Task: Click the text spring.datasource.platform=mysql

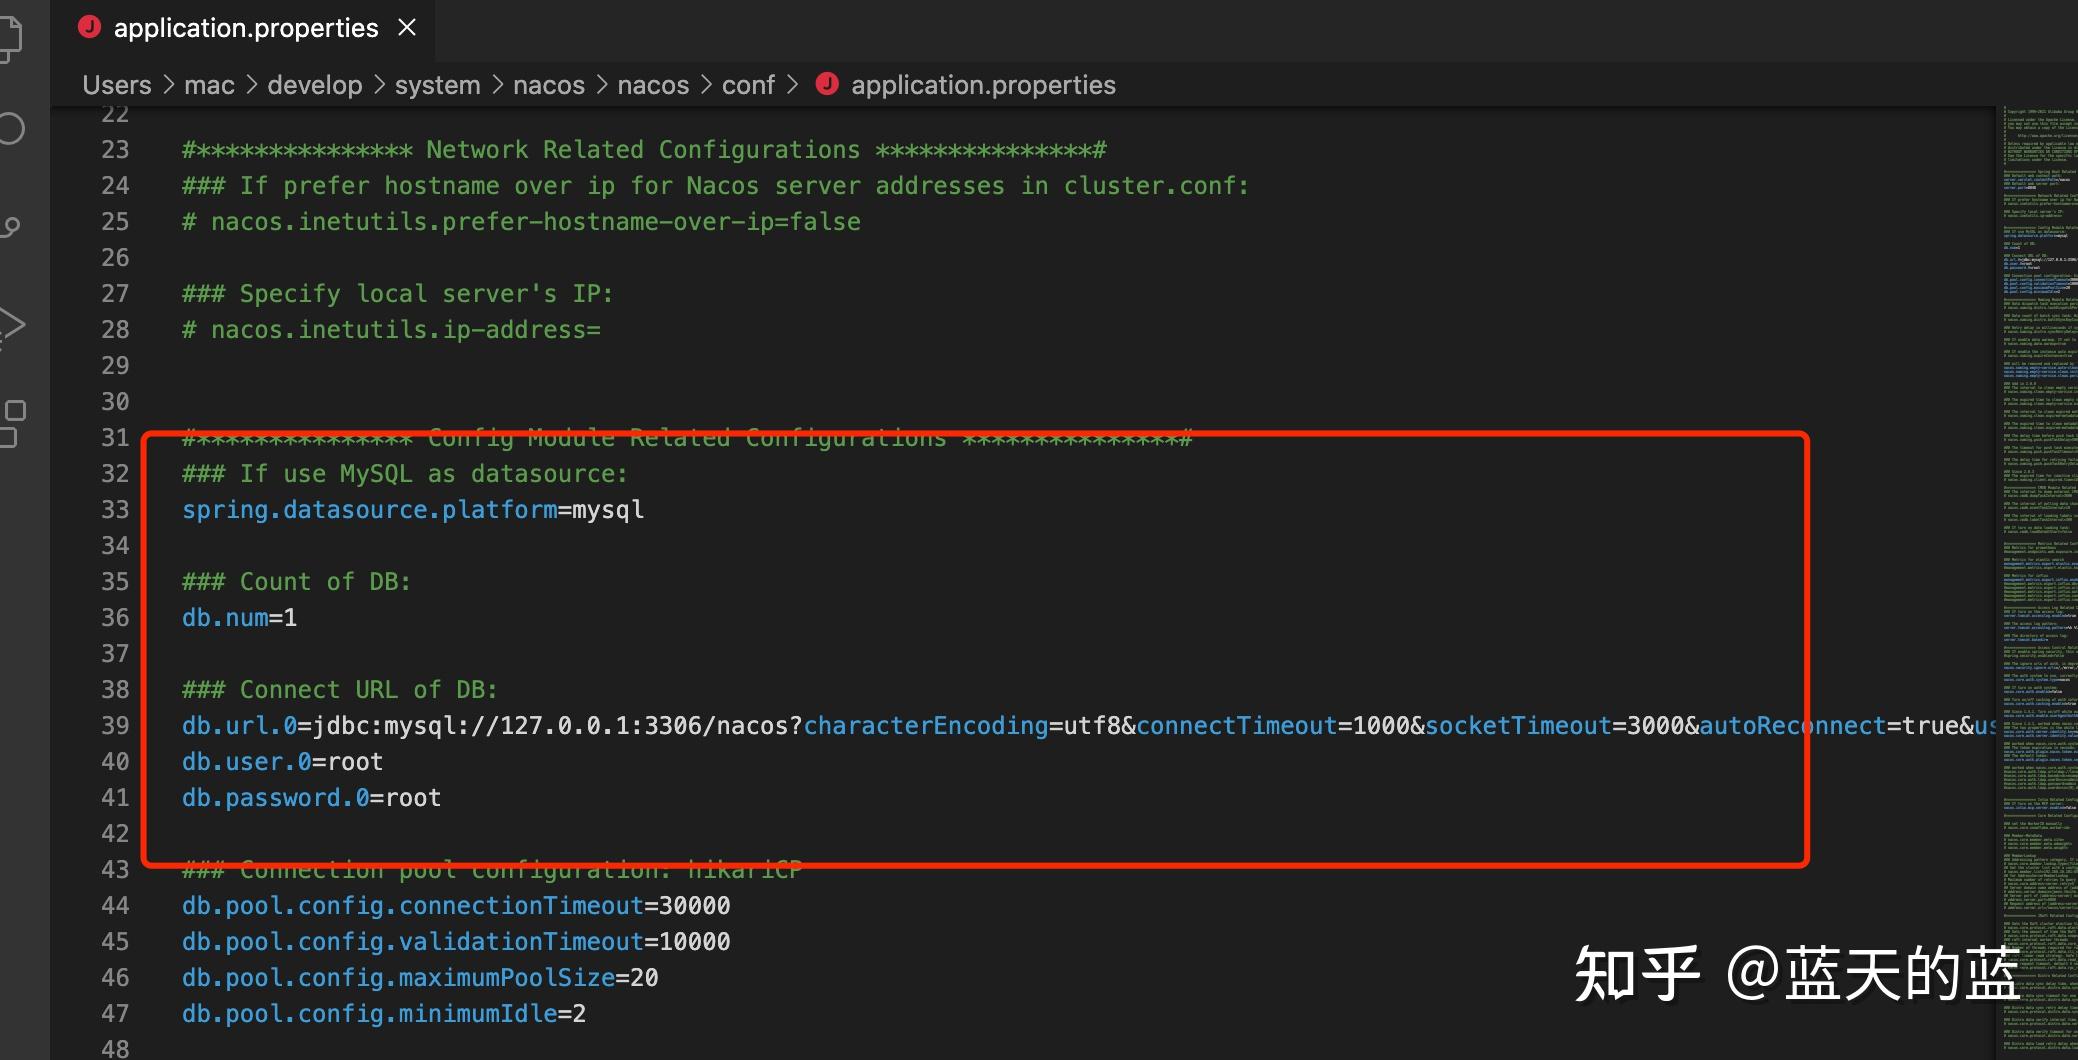Action: [x=413, y=510]
